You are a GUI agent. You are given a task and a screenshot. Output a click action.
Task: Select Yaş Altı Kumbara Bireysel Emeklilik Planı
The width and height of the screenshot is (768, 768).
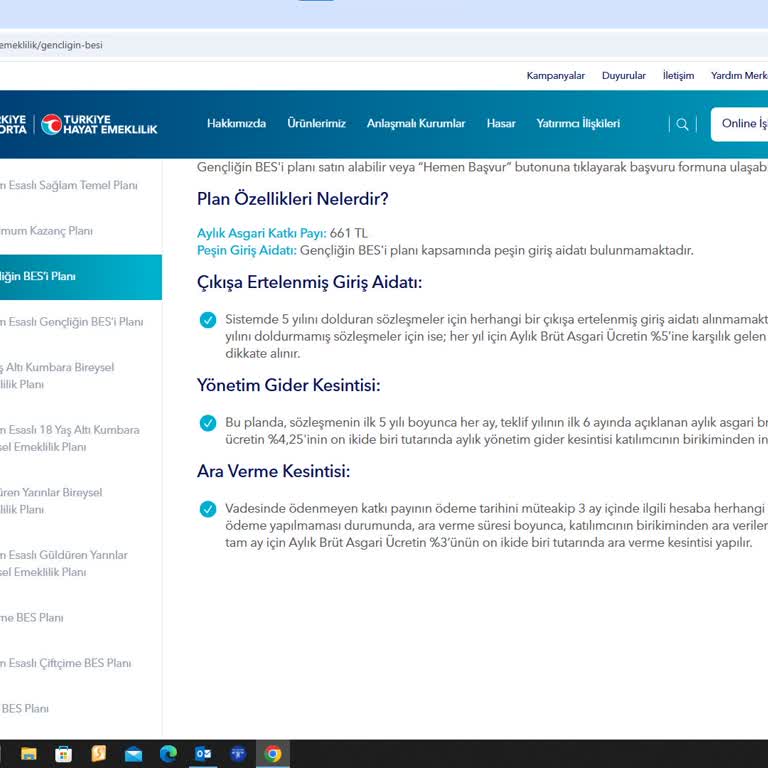[57, 376]
